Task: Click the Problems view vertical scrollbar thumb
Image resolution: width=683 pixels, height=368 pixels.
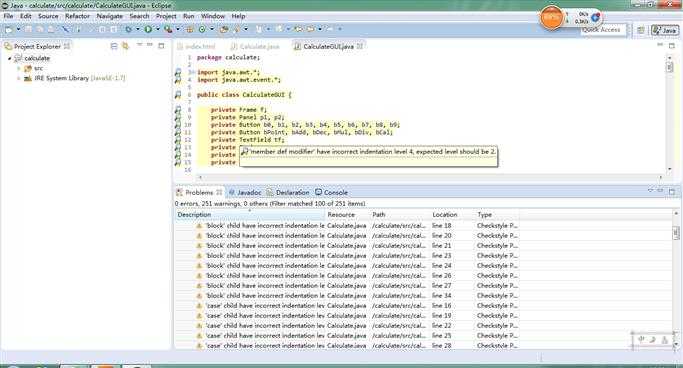Action: coord(676,233)
